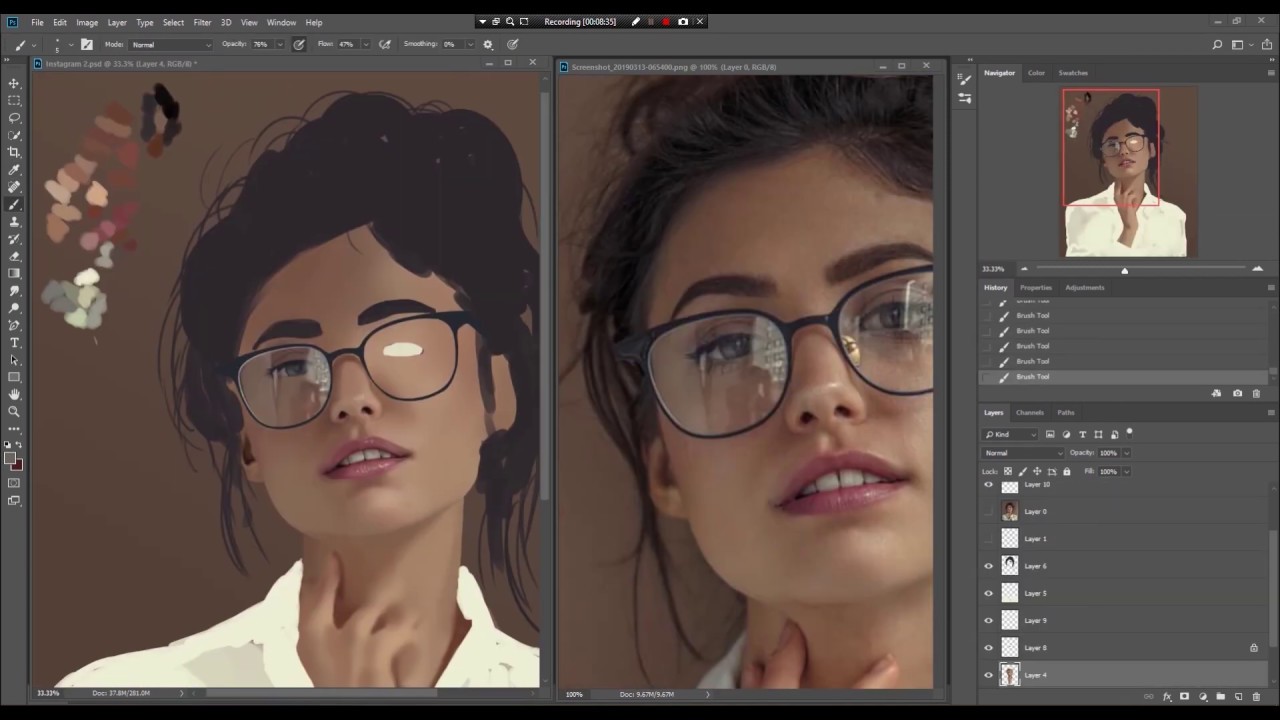
Task: Open the layer filter Kind dropdown
Action: pyautogui.click(x=1010, y=434)
